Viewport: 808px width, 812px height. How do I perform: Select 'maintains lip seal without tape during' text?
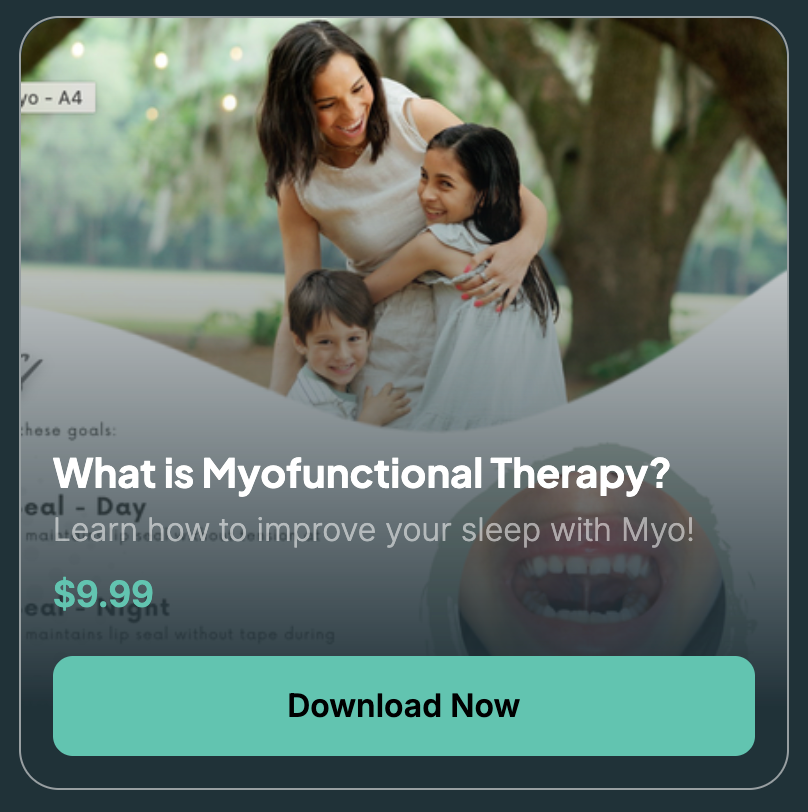pyautogui.click(x=180, y=634)
